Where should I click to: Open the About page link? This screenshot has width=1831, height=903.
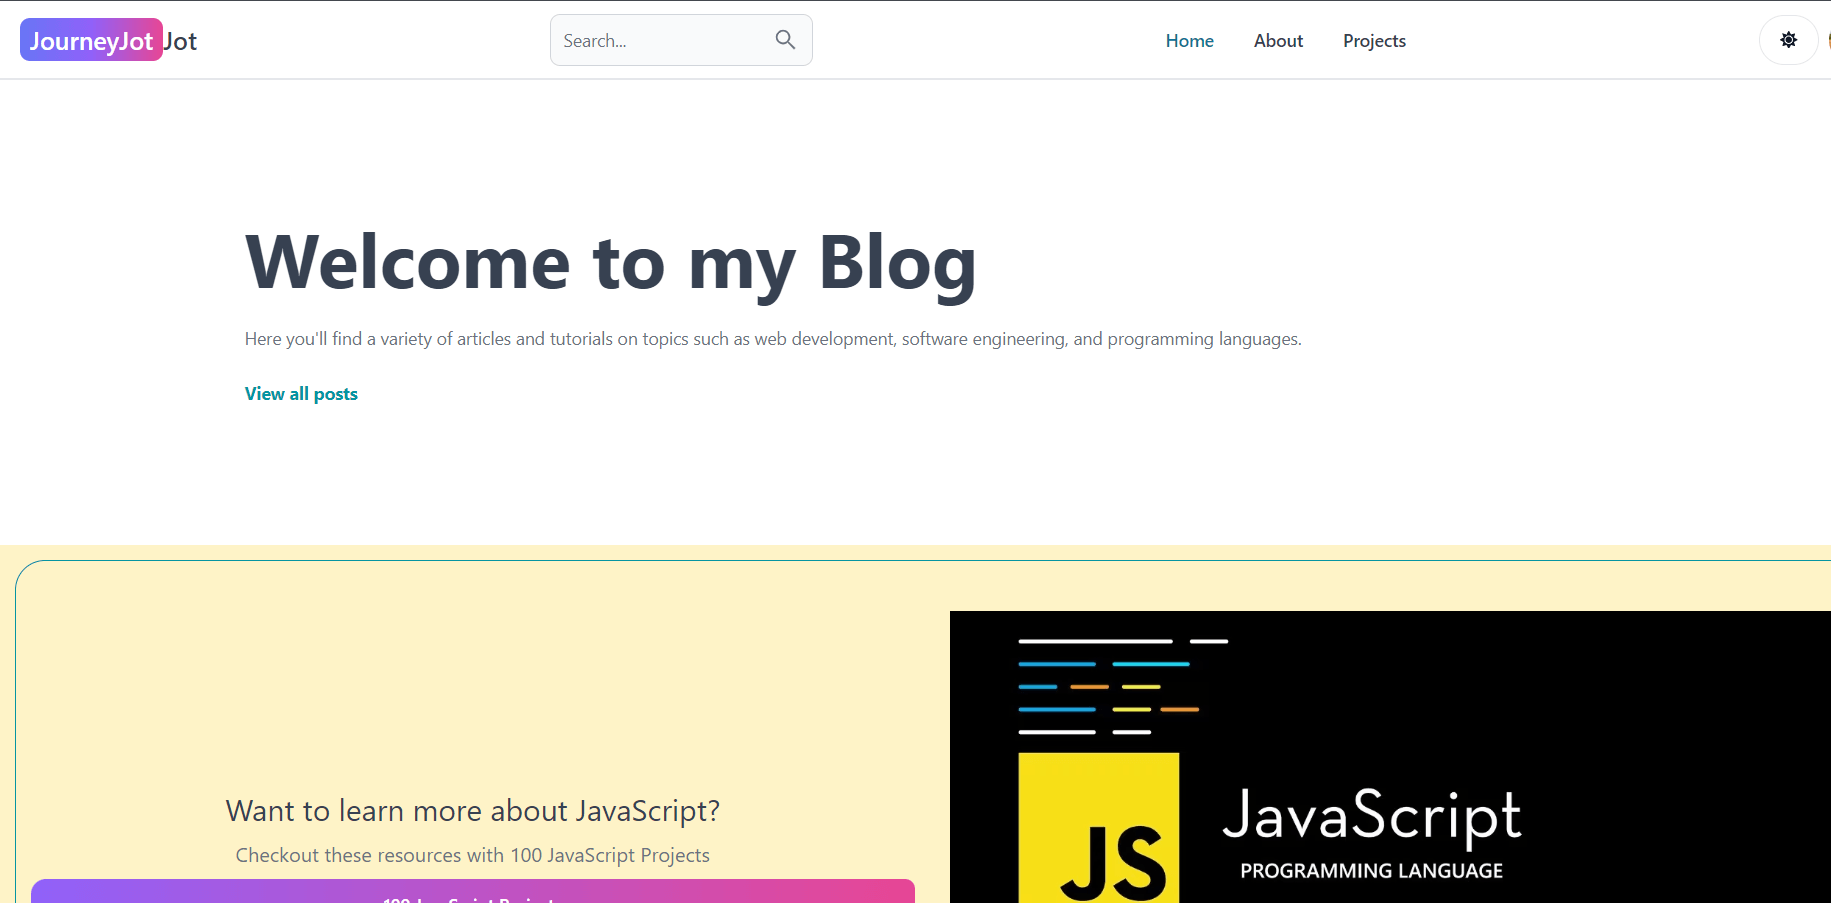tap(1278, 41)
